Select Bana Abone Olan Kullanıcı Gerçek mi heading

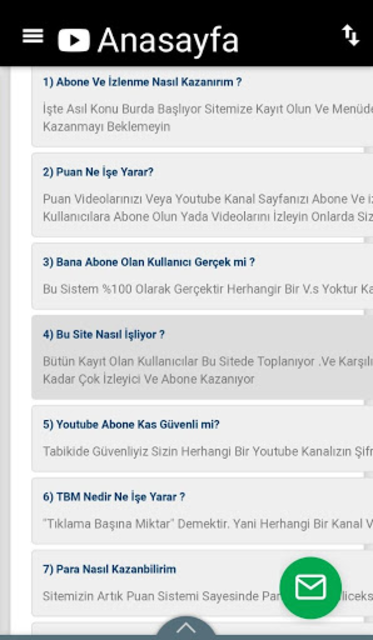click(149, 262)
